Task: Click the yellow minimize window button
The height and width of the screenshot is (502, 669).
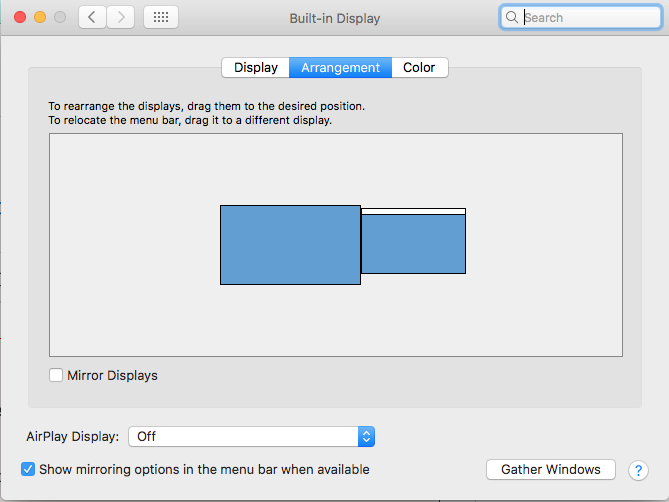Action: pyautogui.click(x=40, y=17)
